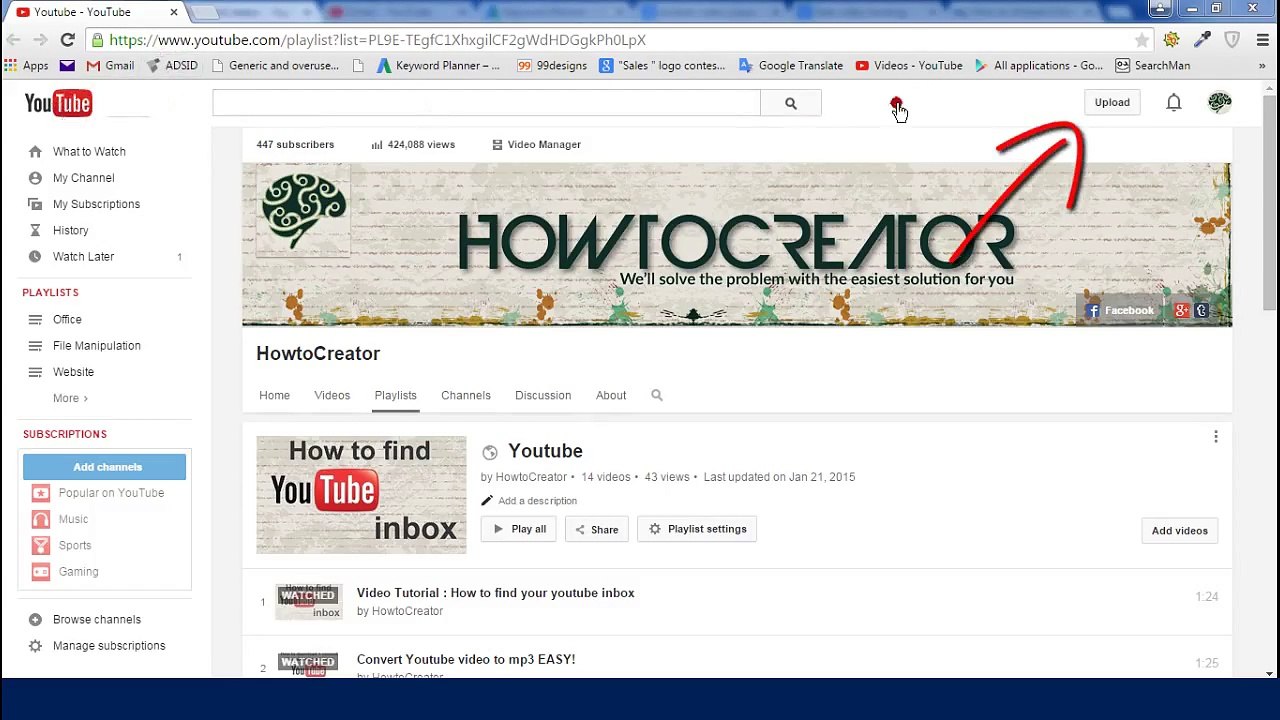
Task: Open the Chrome menu button
Action: [1263, 40]
